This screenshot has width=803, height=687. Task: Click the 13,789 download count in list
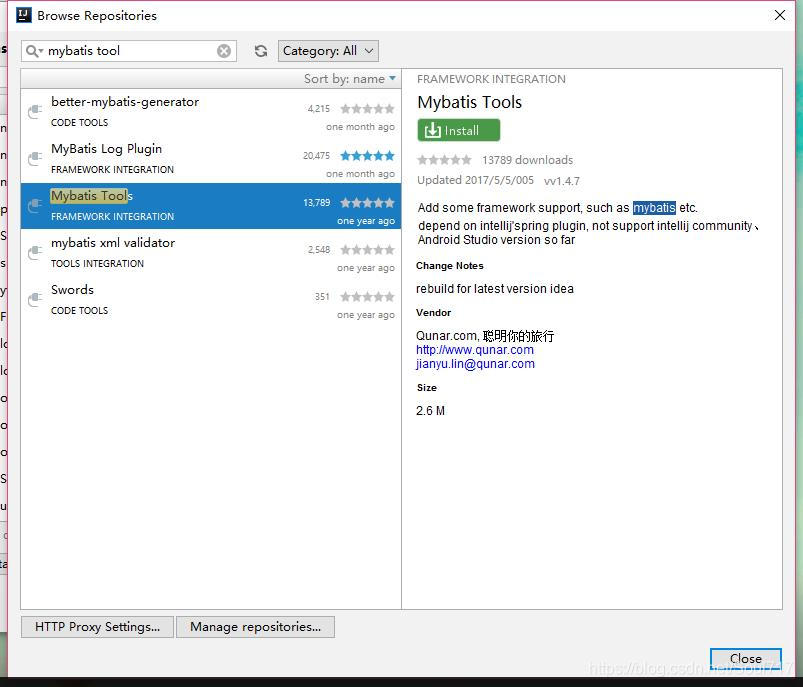tap(316, 203)
